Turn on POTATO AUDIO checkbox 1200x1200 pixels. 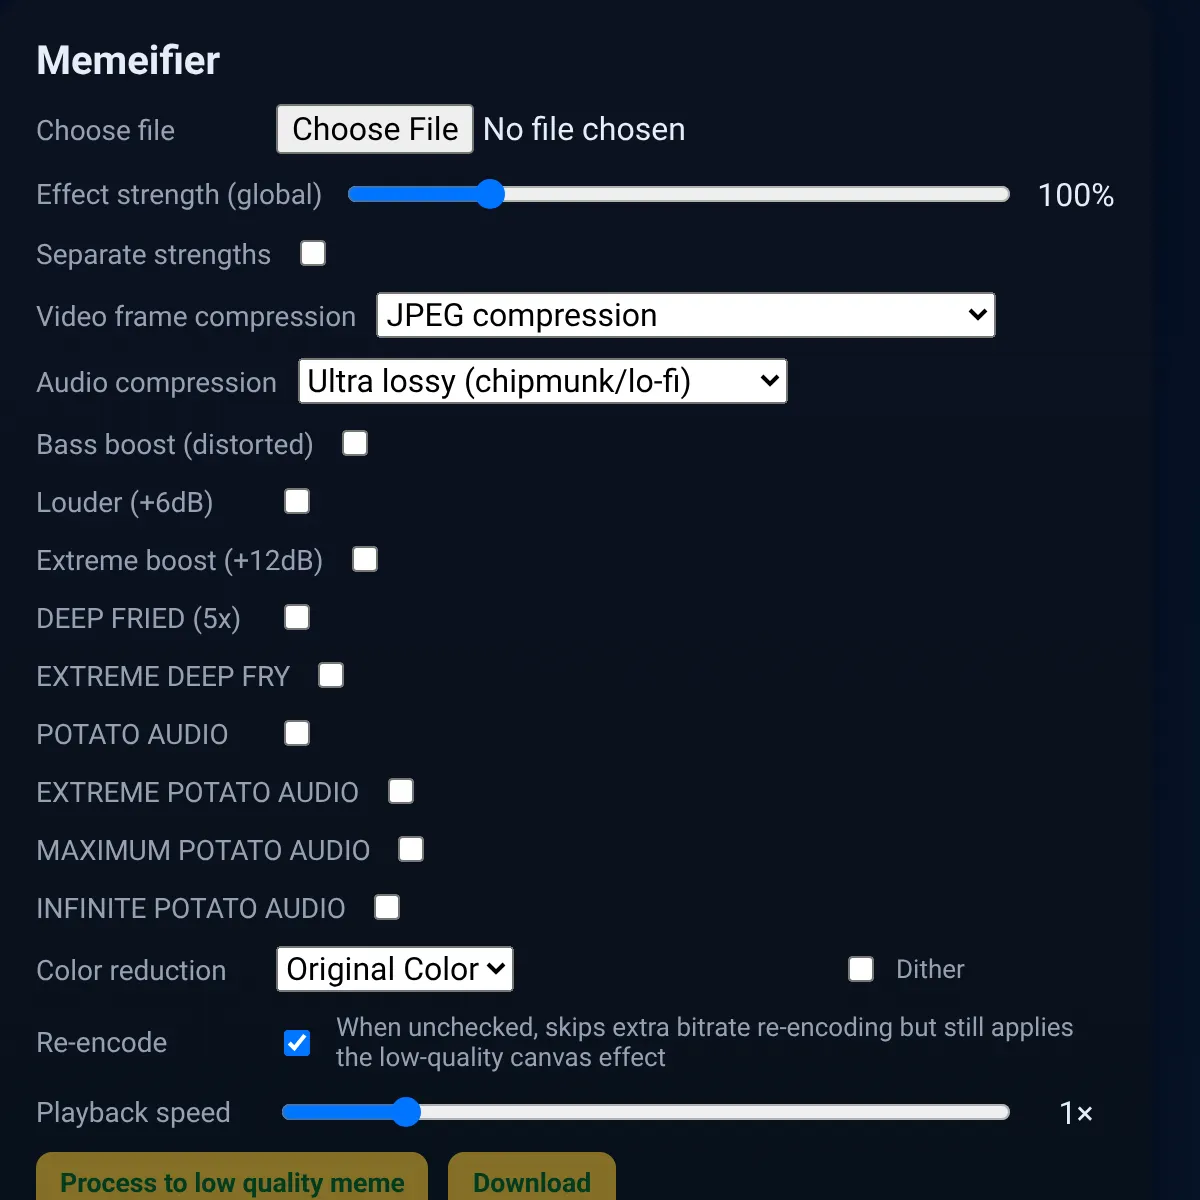coord(297,734)
